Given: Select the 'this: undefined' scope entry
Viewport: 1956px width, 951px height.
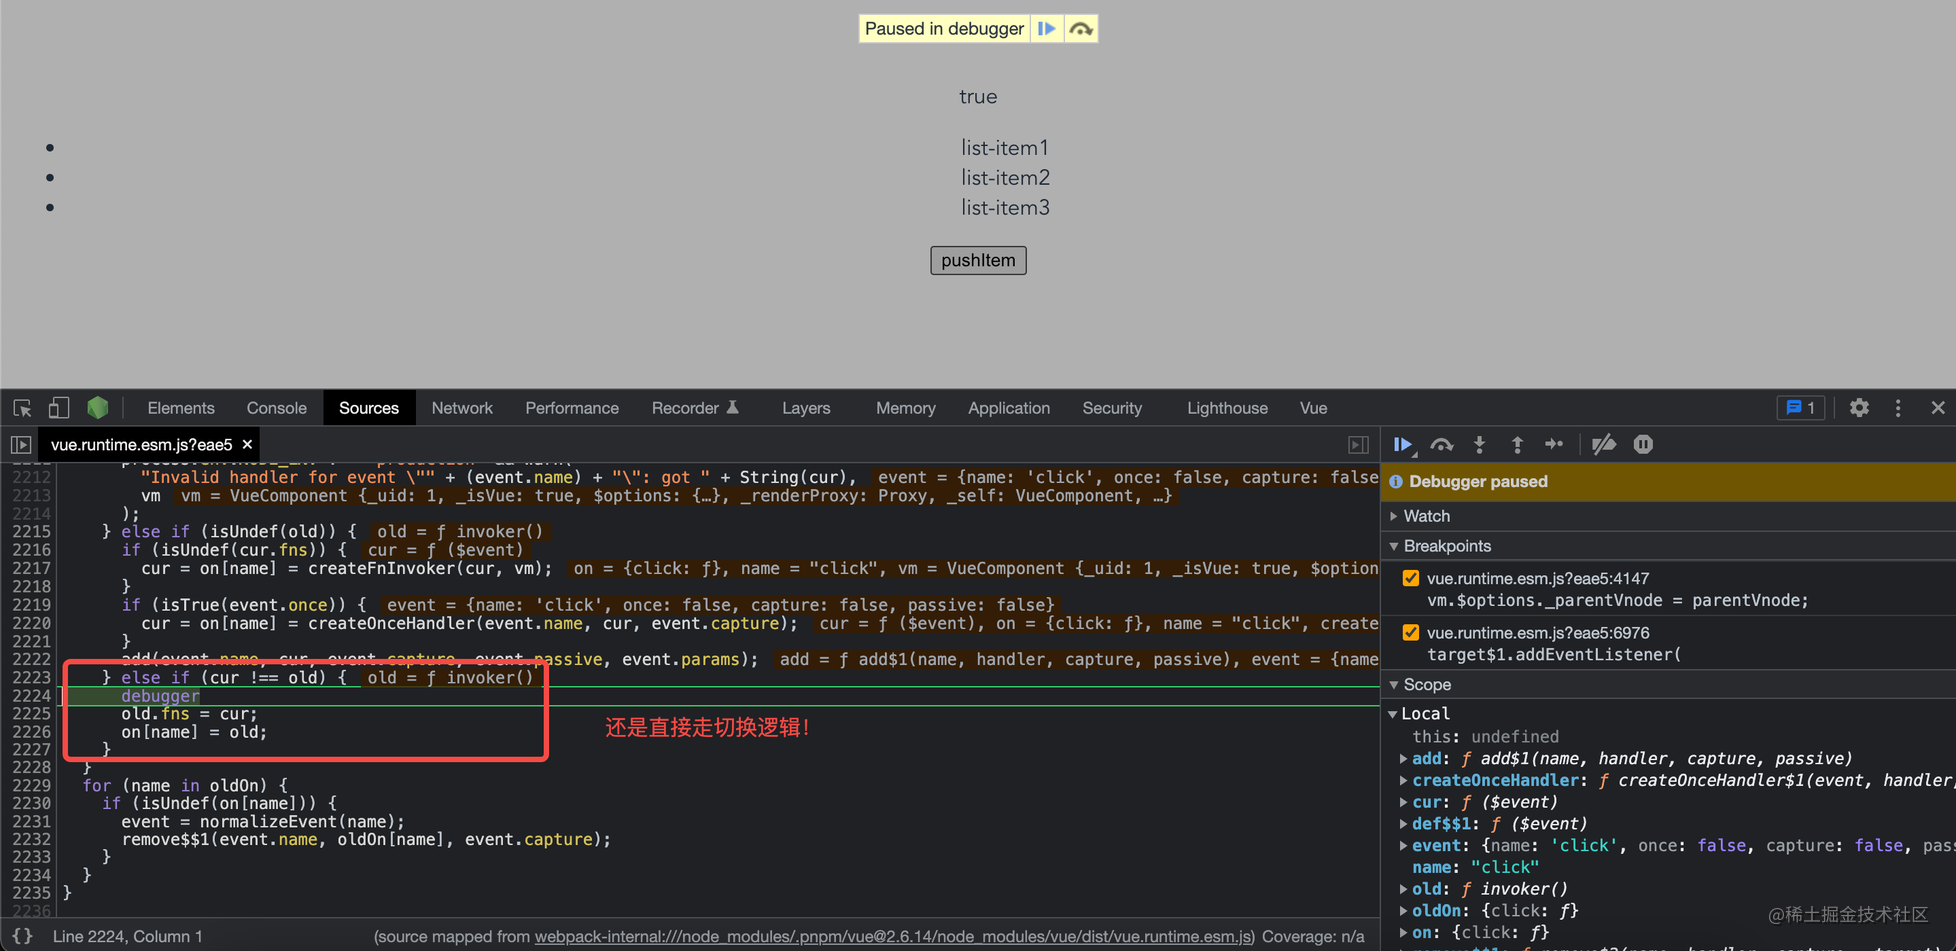Looking at the screenshot, I should click(1485, 737).
